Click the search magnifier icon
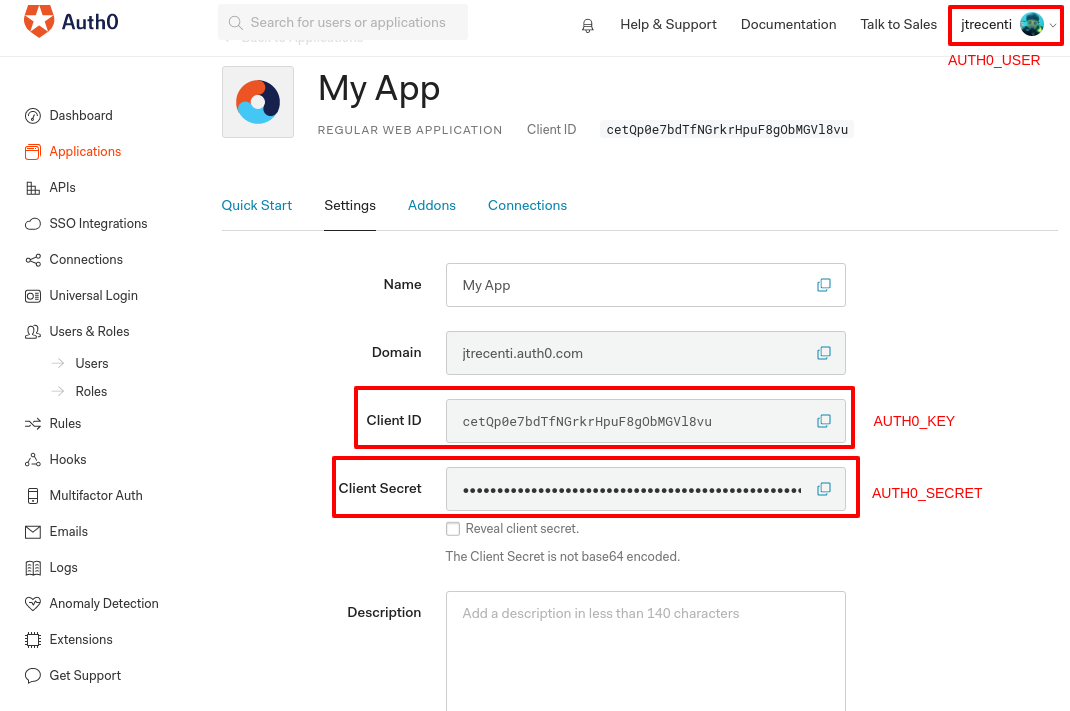Screen dimensions: 1070x711 pos(235,23)
